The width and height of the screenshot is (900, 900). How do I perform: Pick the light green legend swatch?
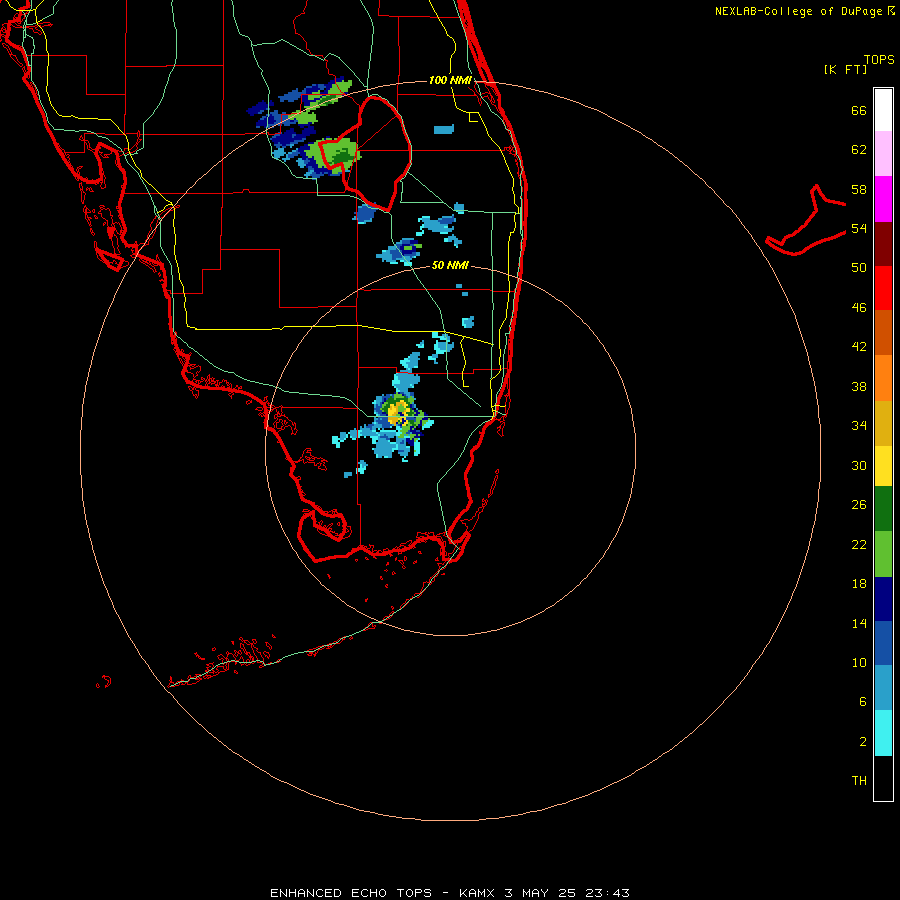click(x=883, y=554)
